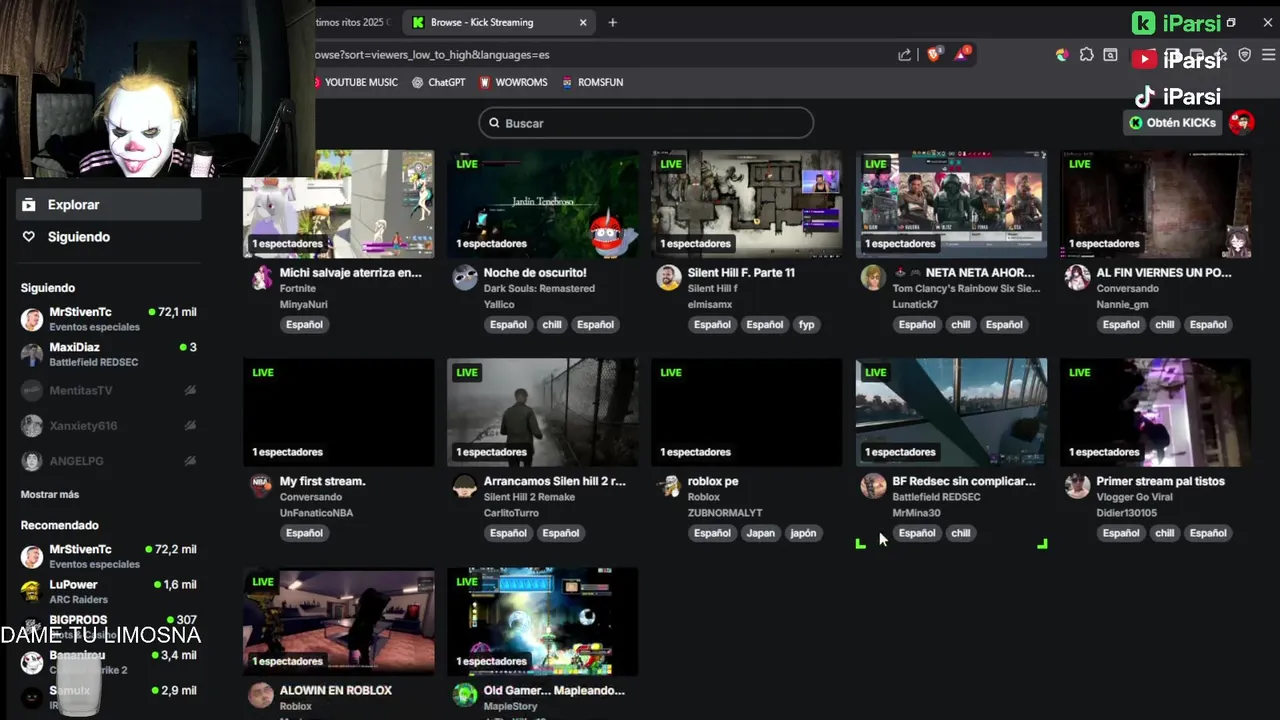Viewport: 1280px width, 720px height.
Task: Switch to the 'timos ritos 2025' tab
Action: 356,22
